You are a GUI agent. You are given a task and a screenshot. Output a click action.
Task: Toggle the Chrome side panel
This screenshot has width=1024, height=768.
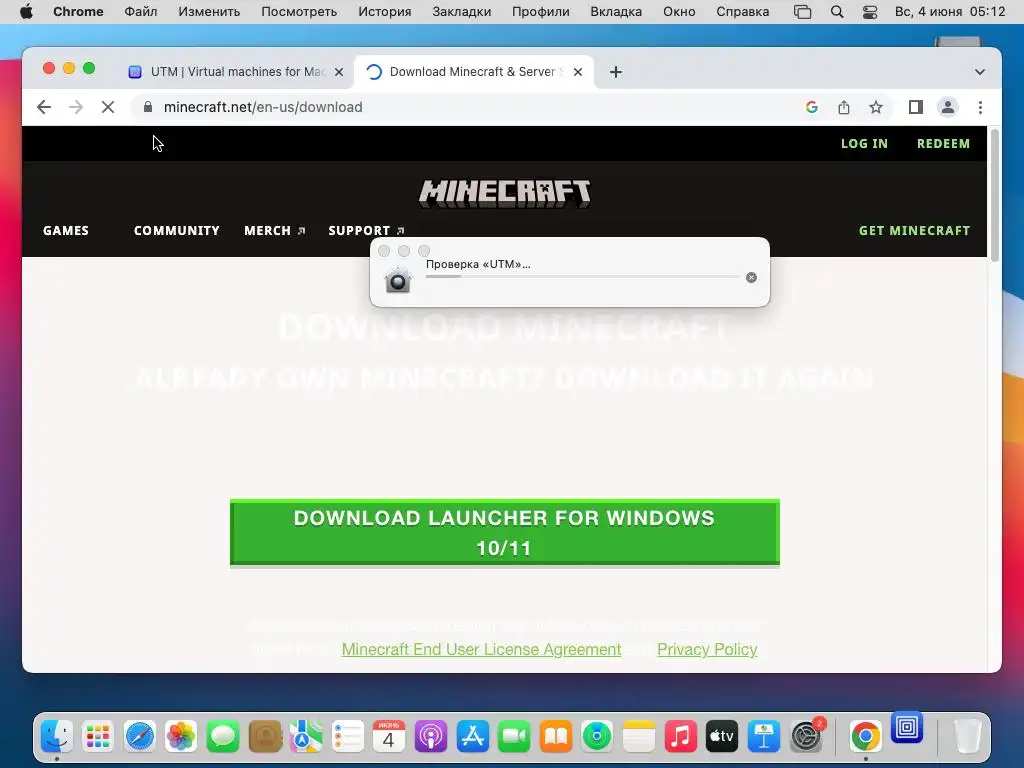coord(916,107)
